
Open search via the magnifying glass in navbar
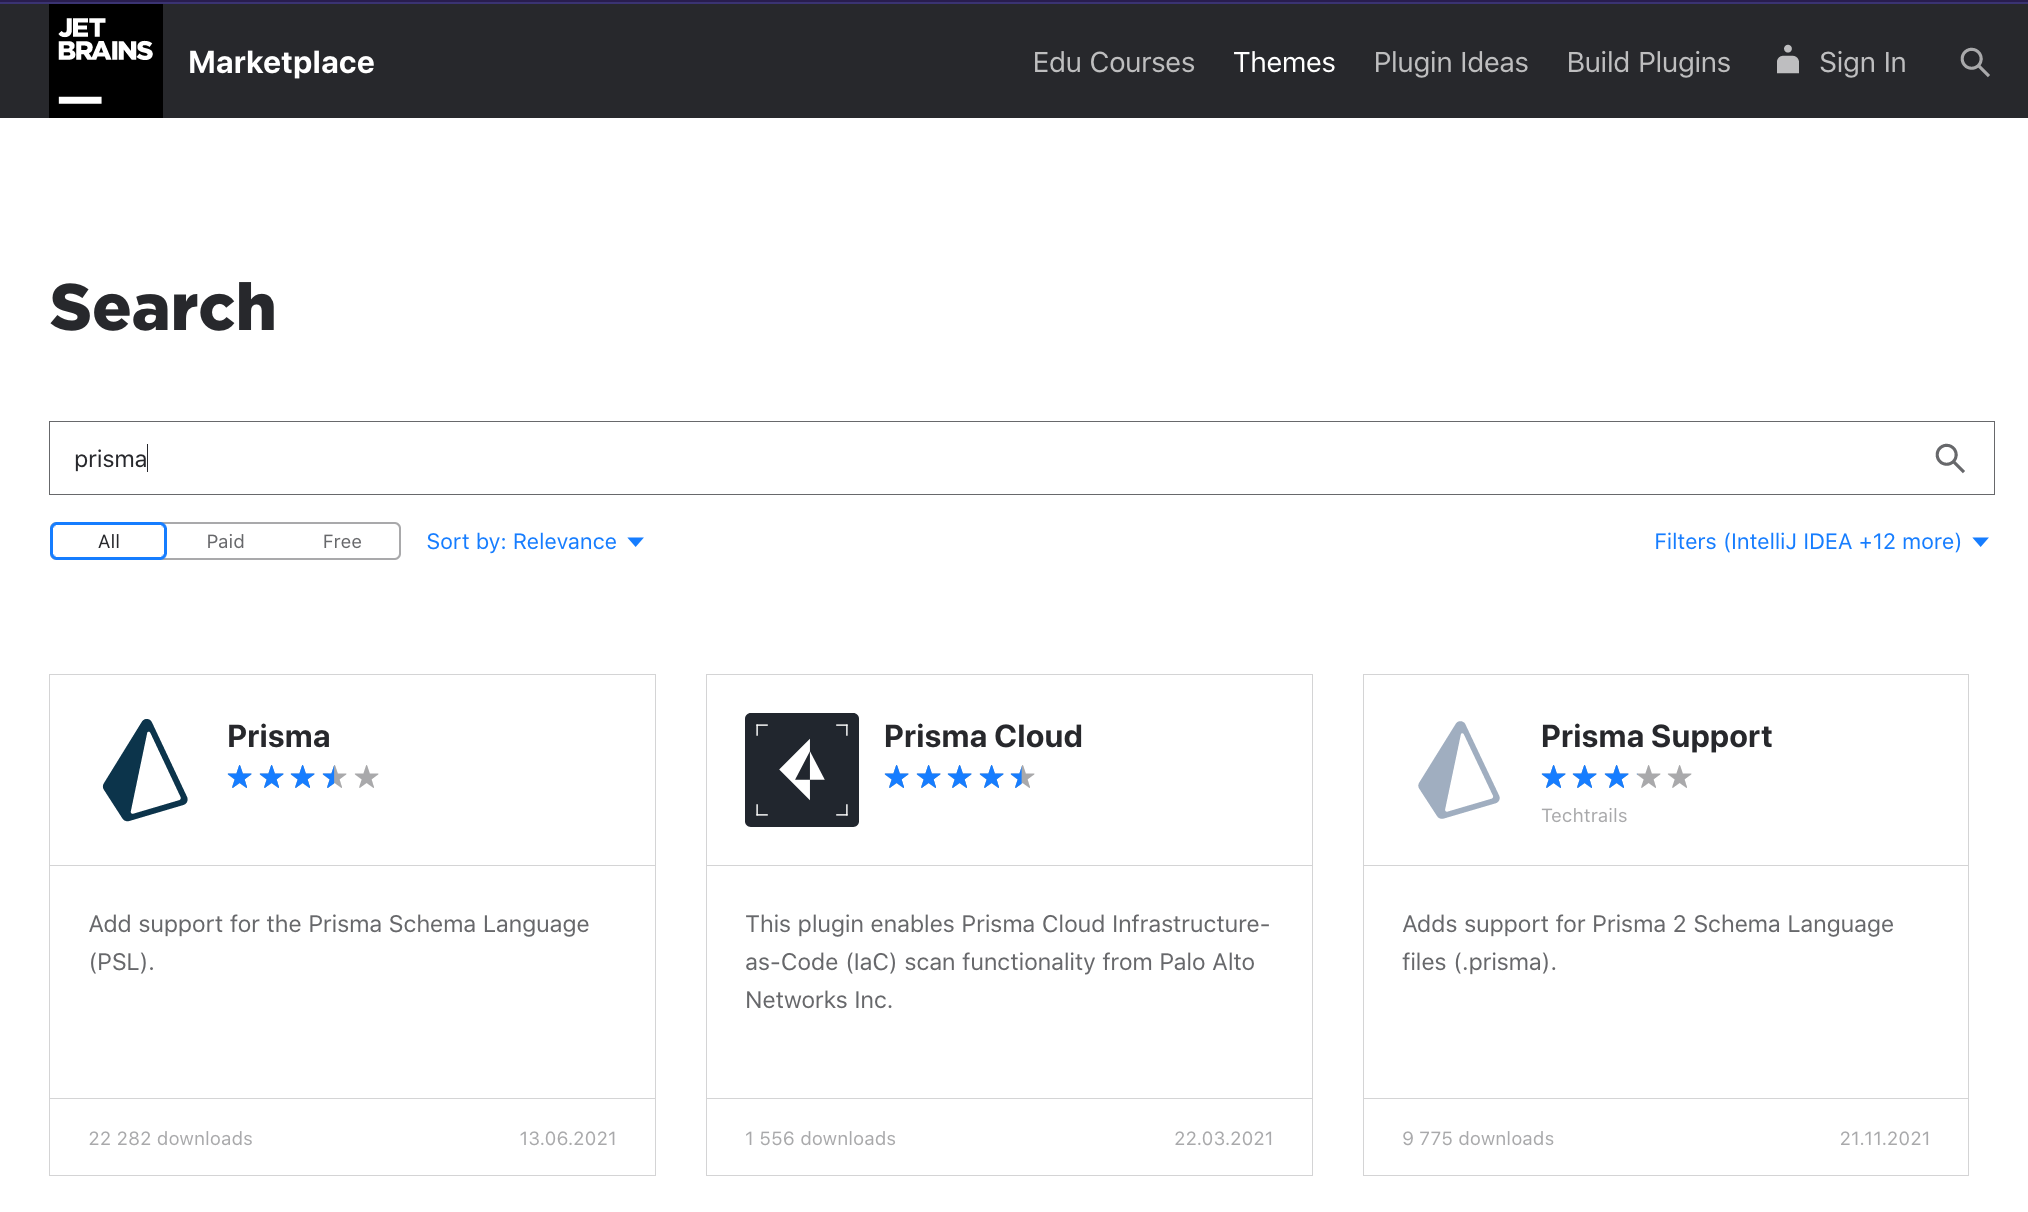coord(1974,61)
